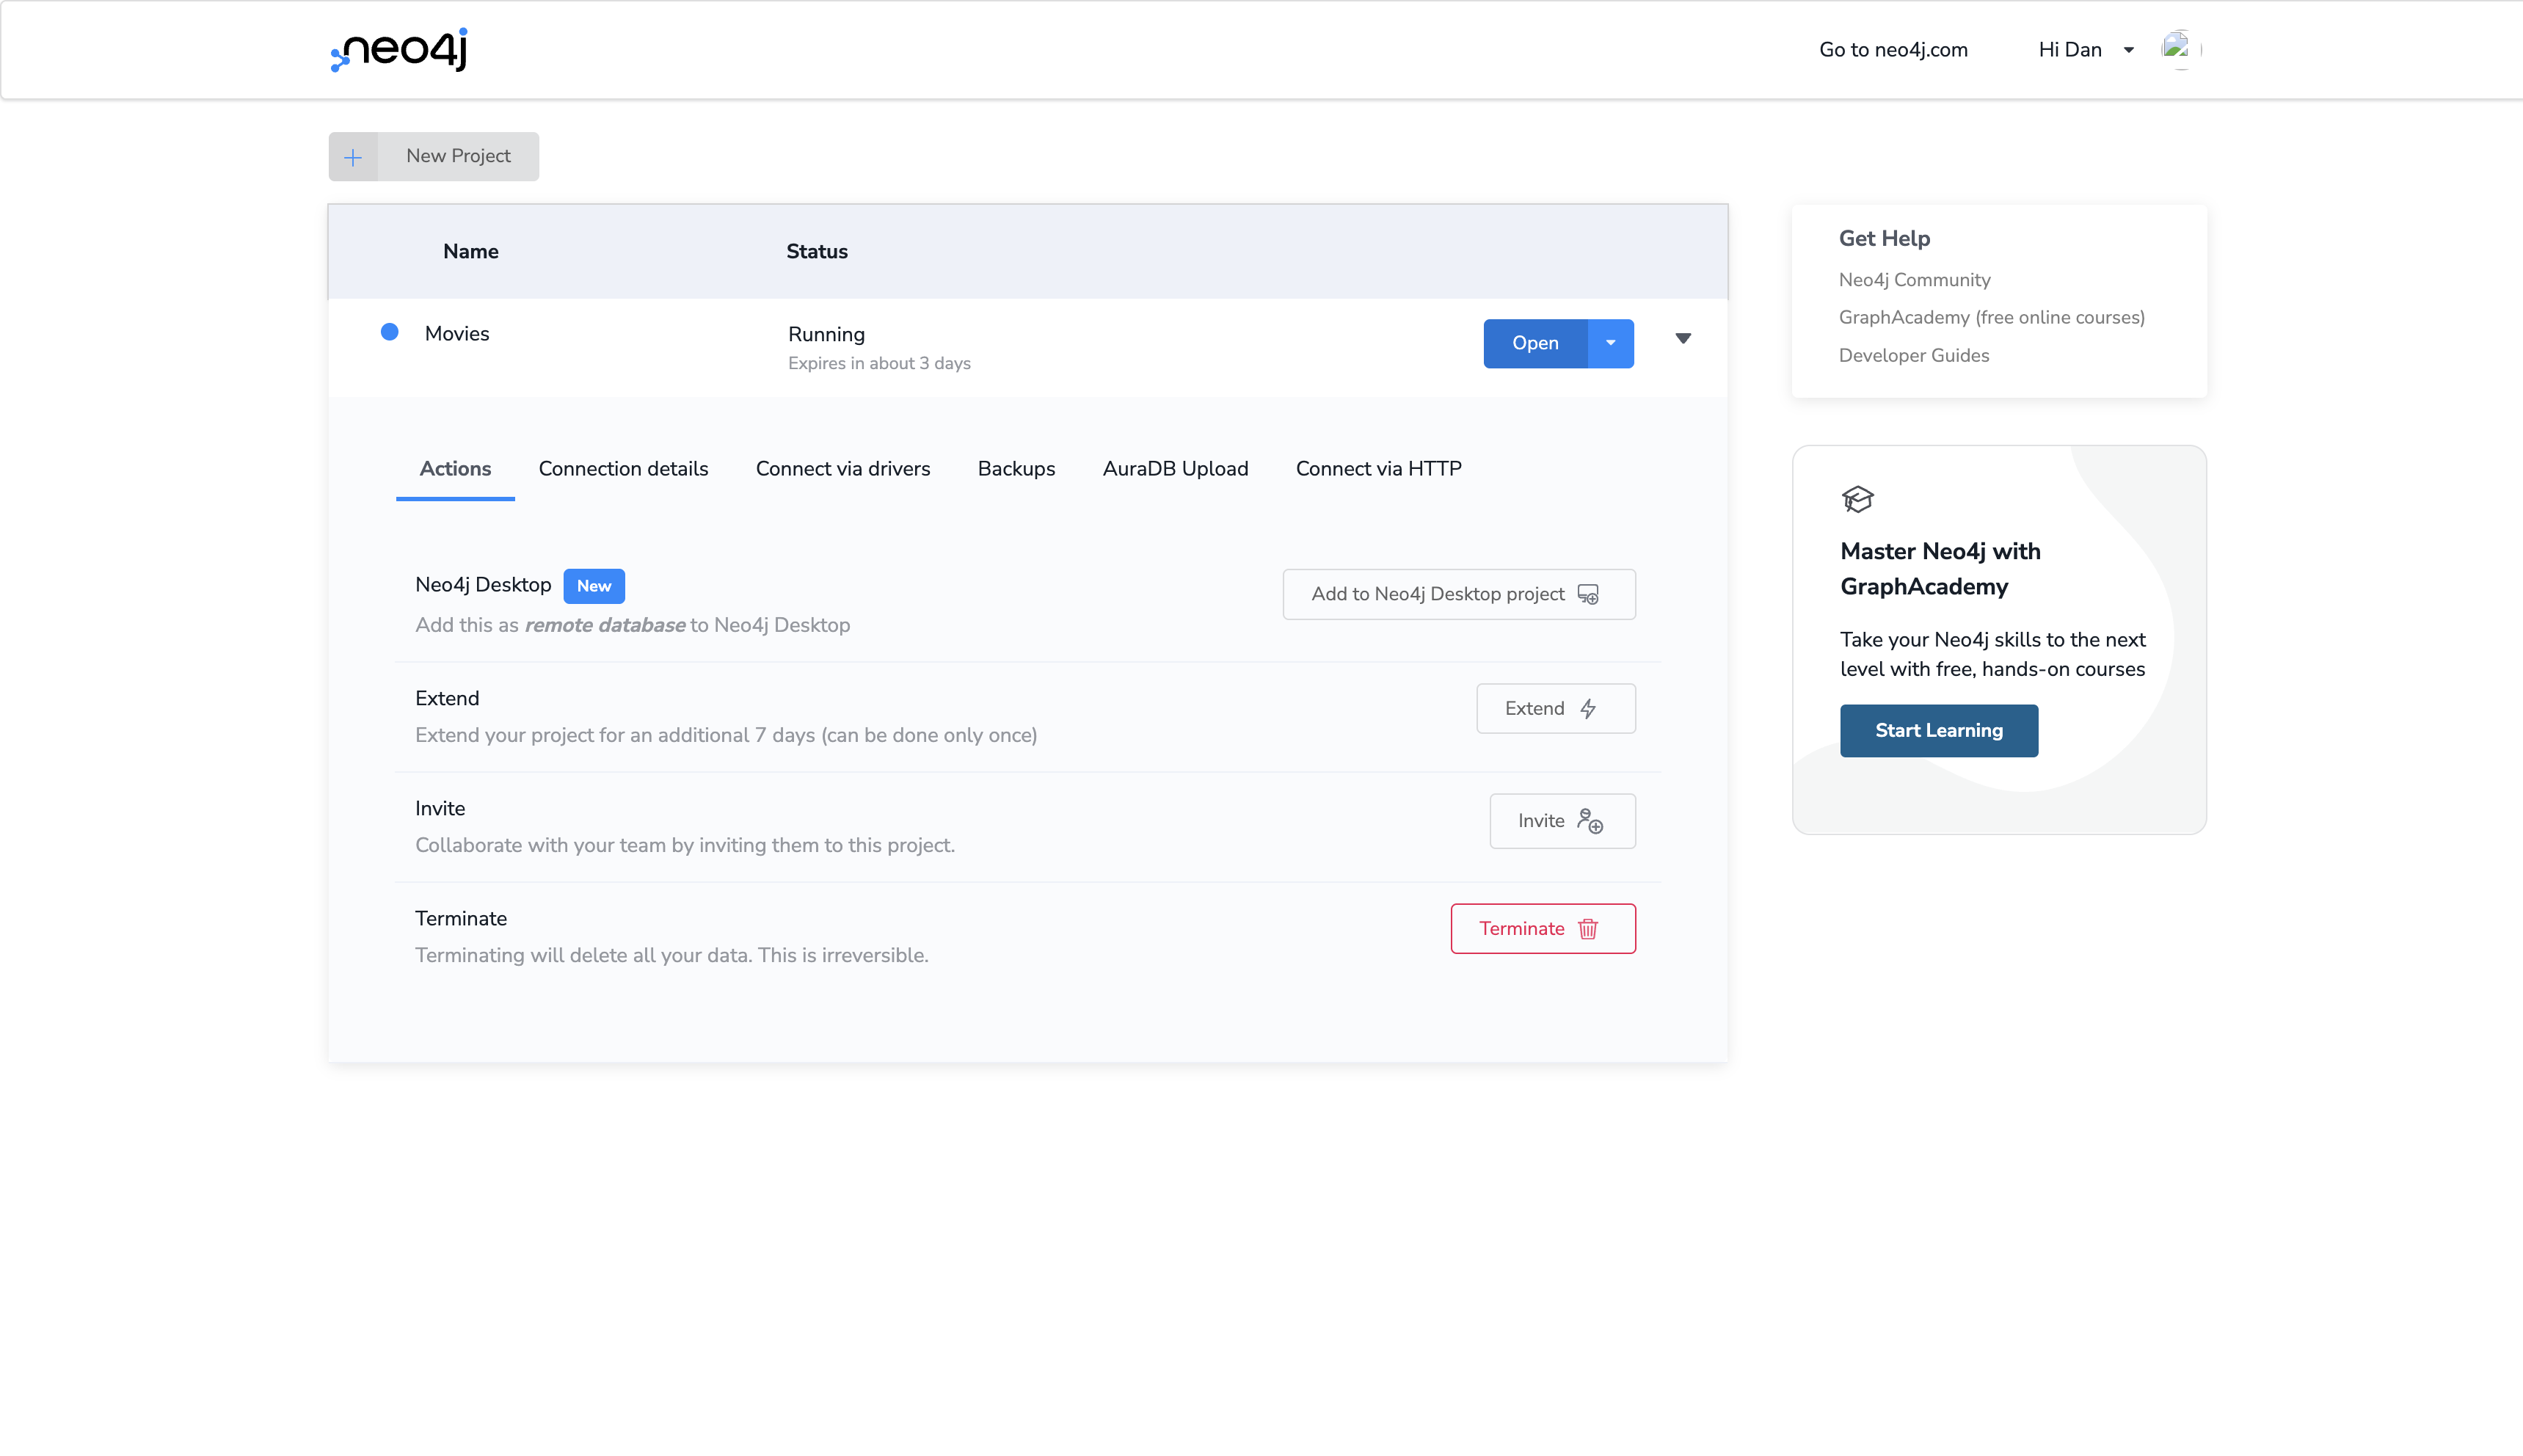Click the blue status dot next to Movies
Screen dimensions: 2523x1456
click(390, 332)
